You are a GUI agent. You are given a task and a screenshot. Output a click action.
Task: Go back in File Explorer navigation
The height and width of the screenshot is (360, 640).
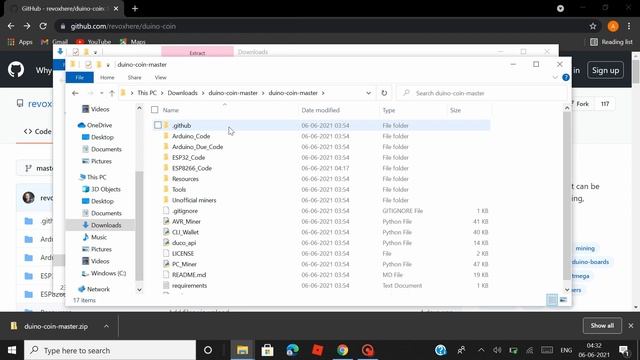pos(75,93)
